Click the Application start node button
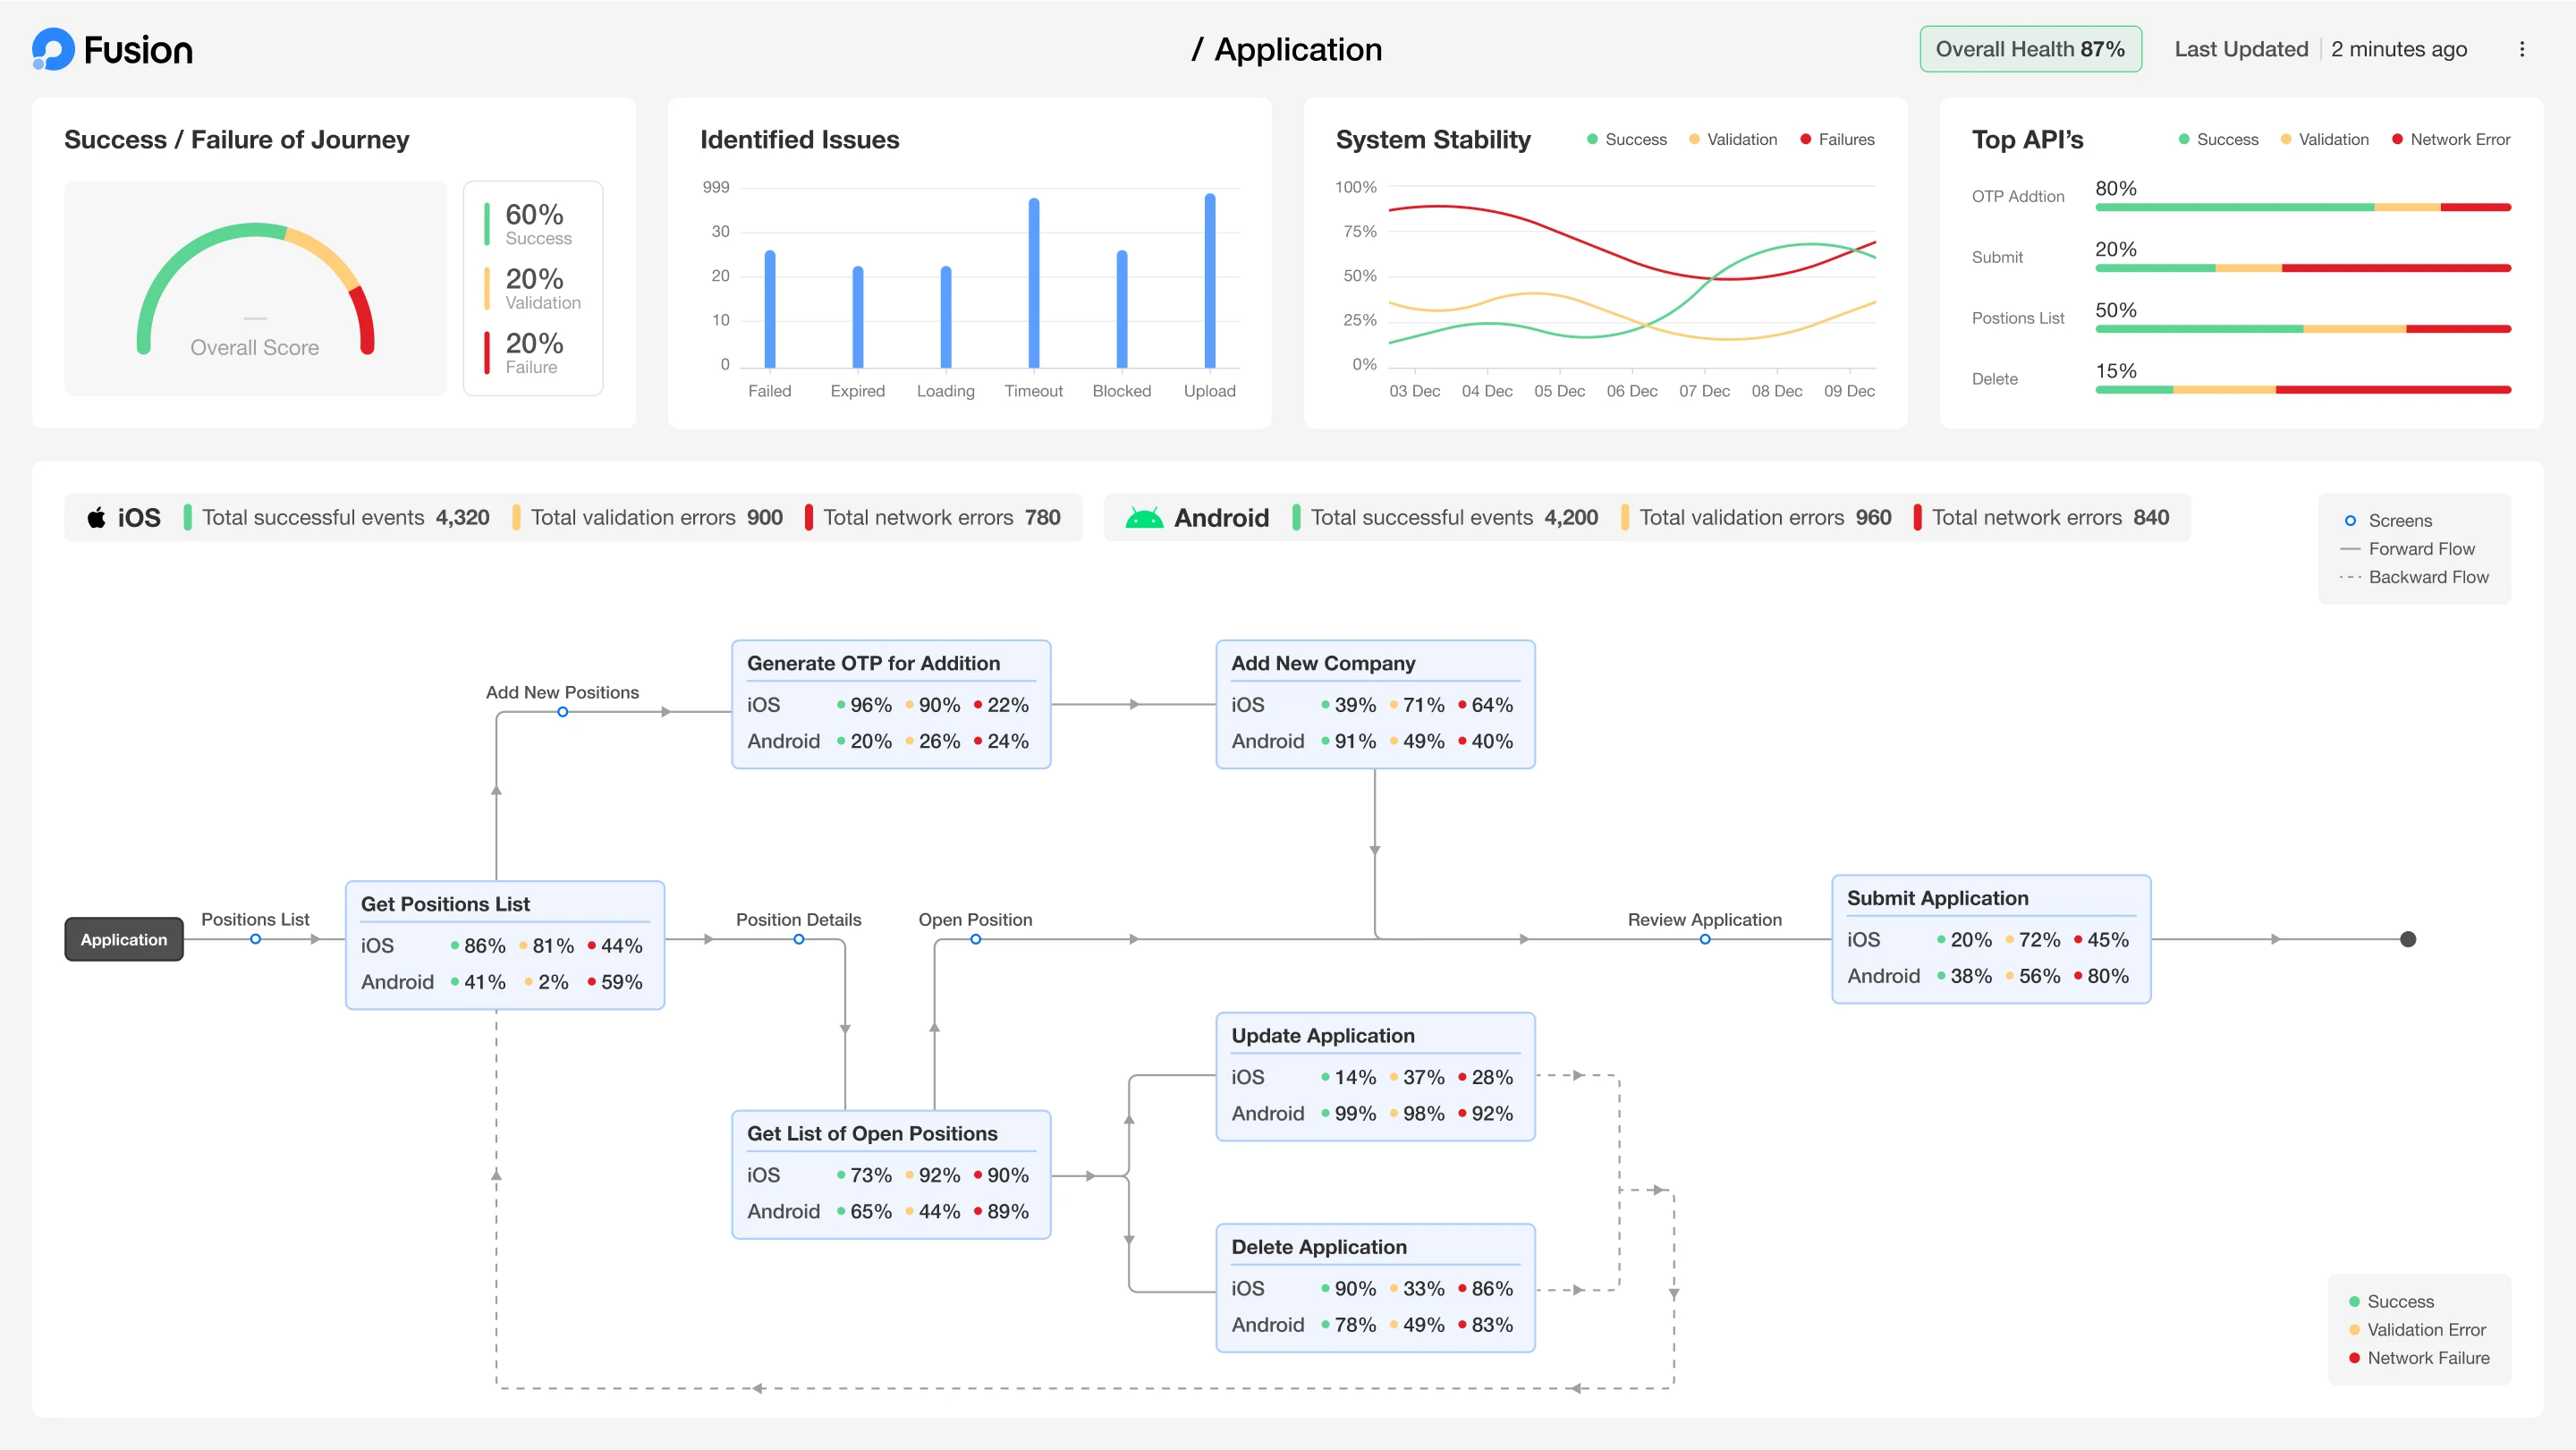The image size is (2576, 1450). pos(124,939)
